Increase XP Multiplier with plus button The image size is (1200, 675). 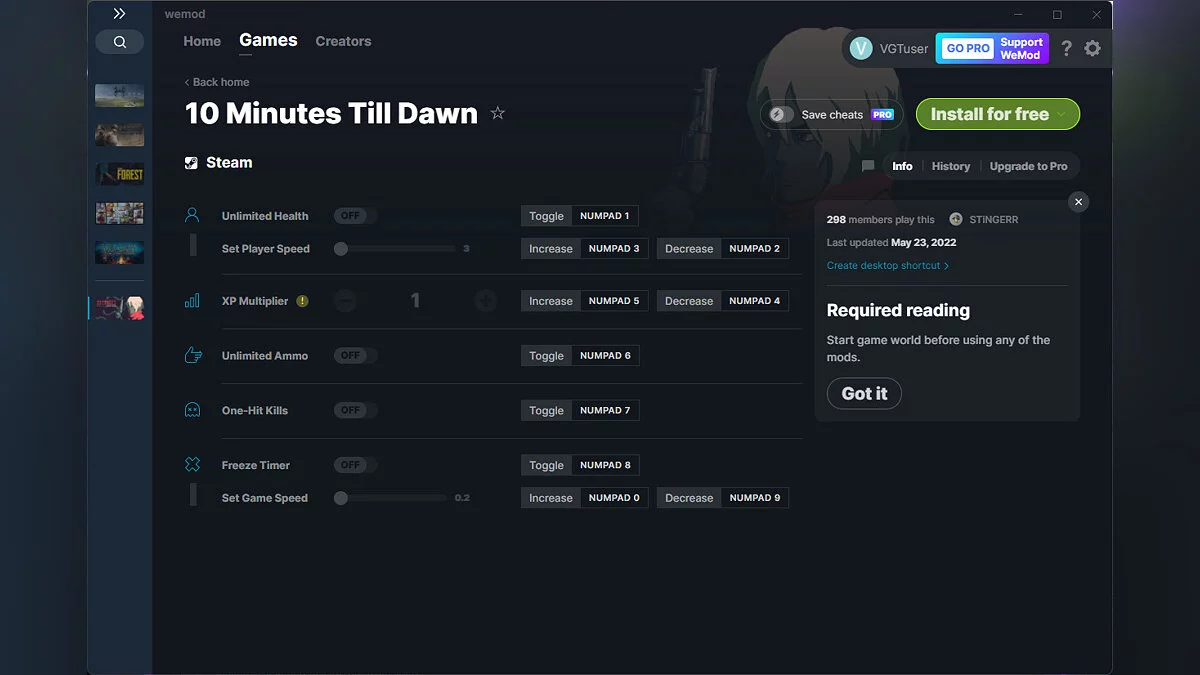pyautogui.click(x=486, y=301)
